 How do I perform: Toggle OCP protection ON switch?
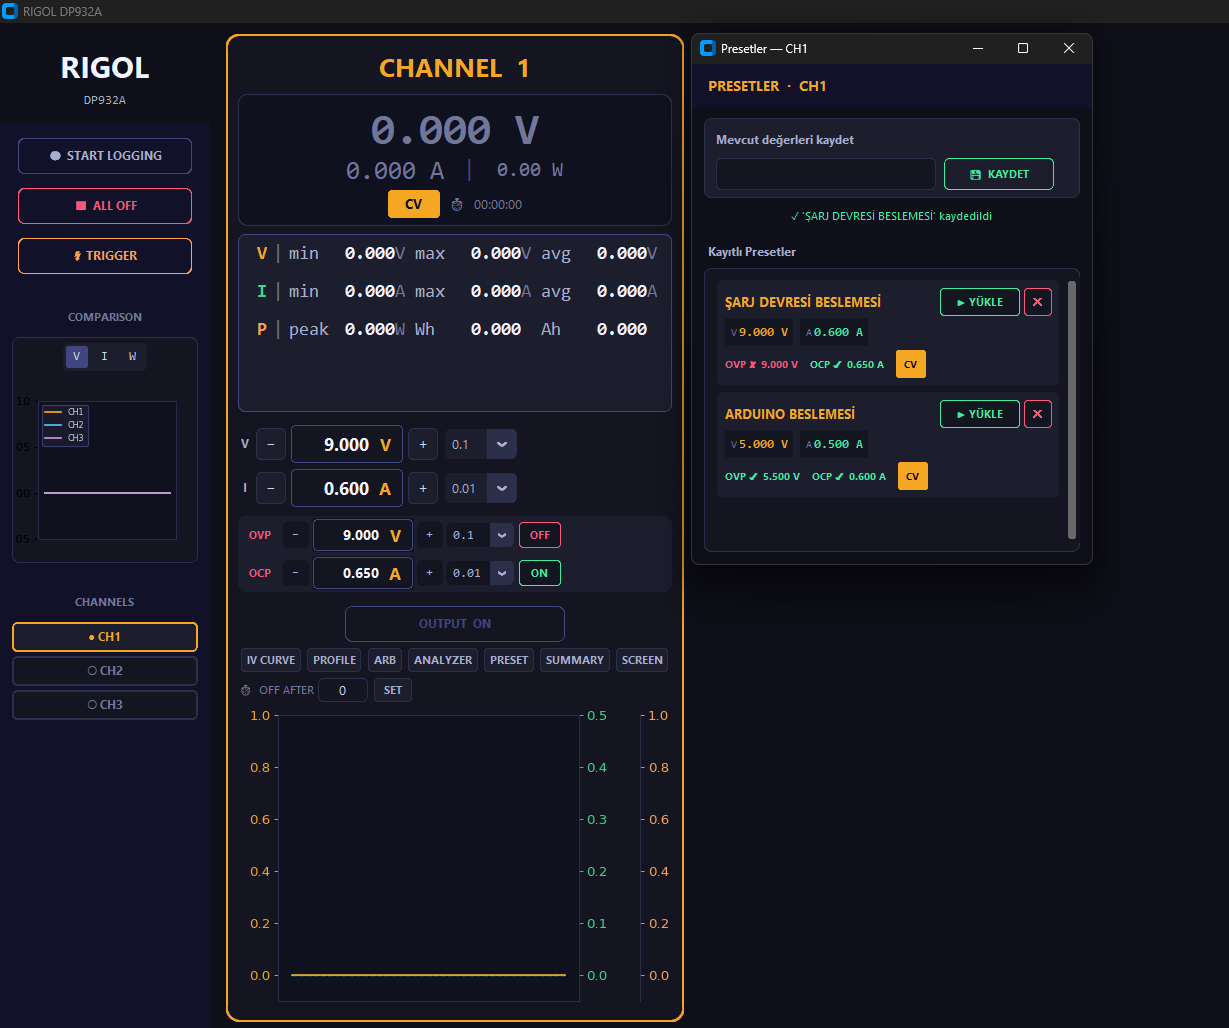(x=539, y=573)
